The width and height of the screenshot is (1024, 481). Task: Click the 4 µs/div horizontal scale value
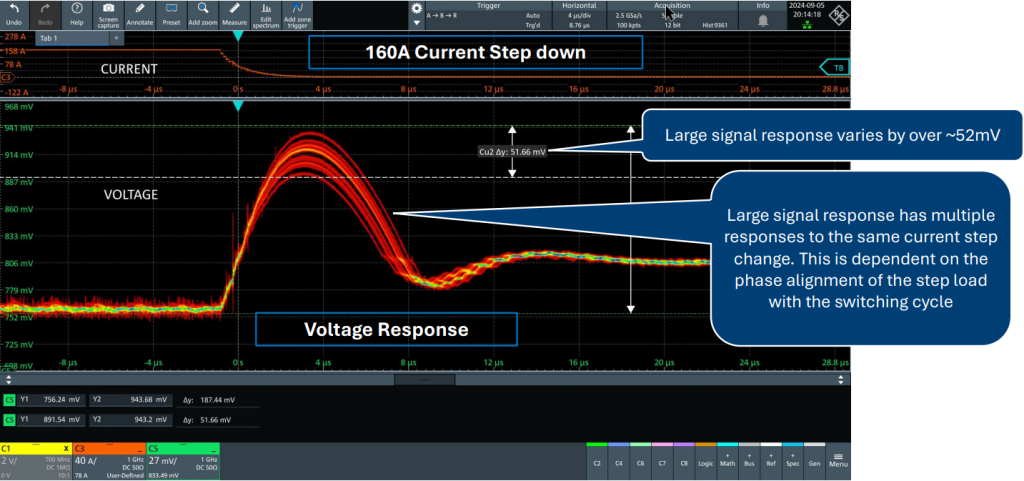pos(579,14)
